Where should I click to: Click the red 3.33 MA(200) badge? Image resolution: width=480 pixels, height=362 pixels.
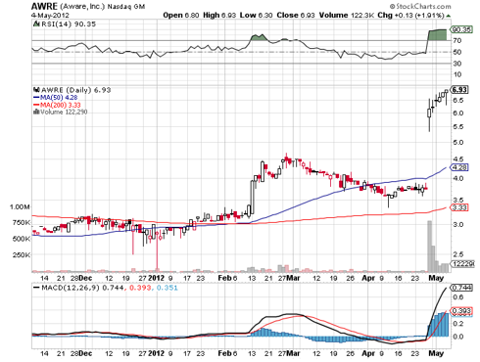(460, 208)
